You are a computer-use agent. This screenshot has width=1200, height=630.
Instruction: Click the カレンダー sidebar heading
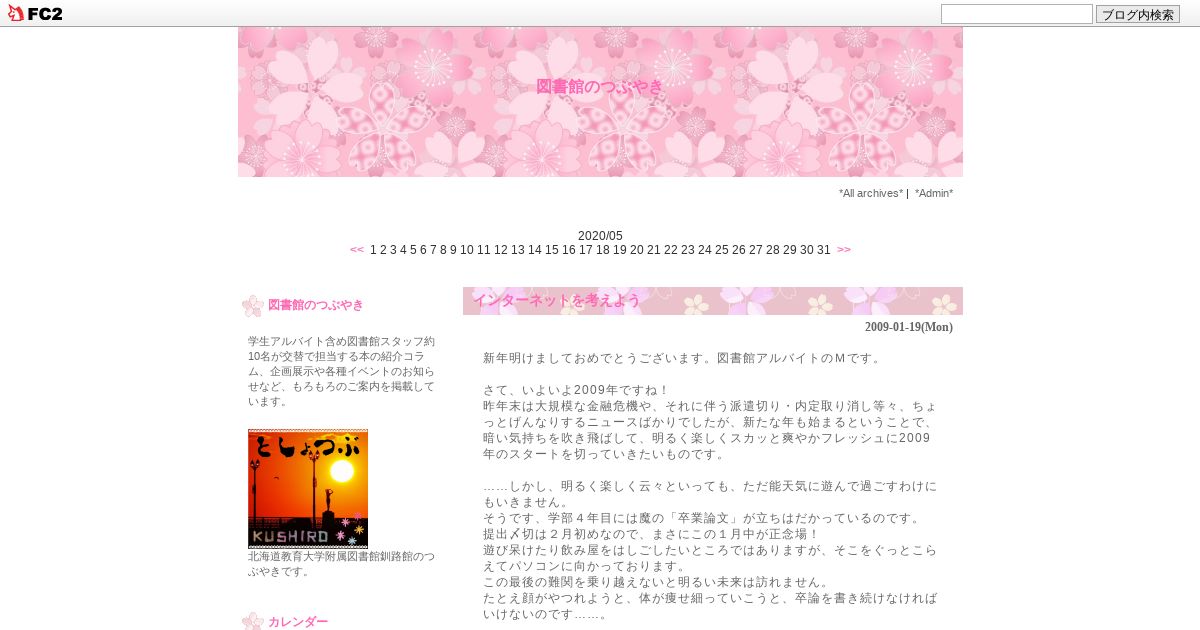(x=298, y=622)
